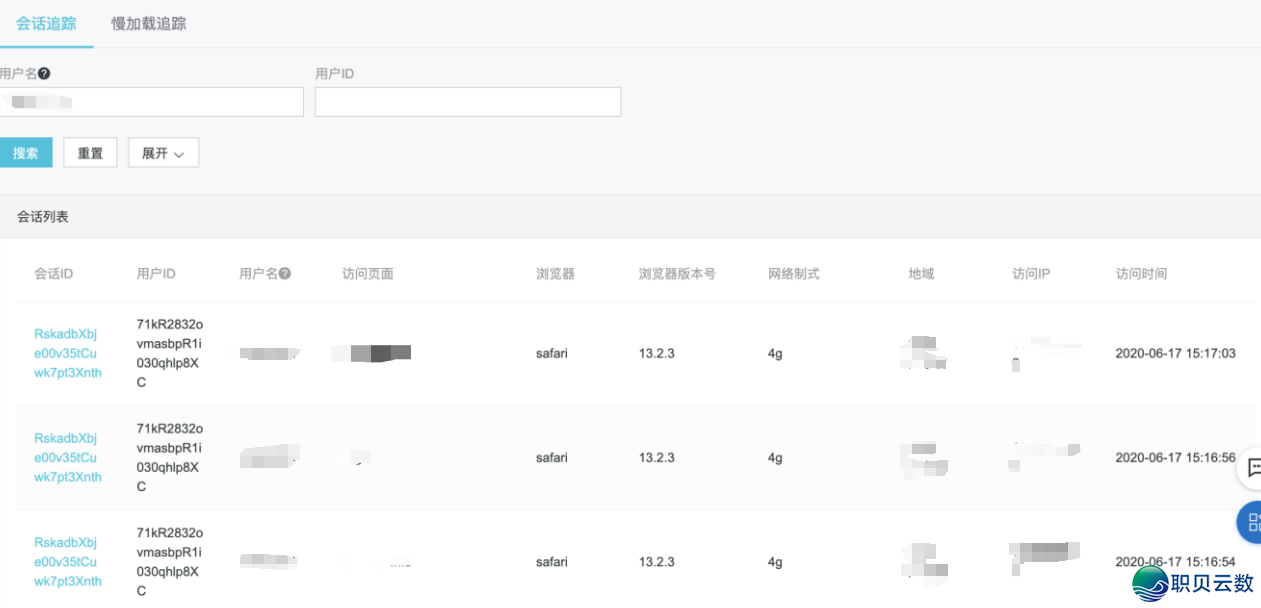
Task: Click help icon next to 用户名 filter label
Action: click(44, 73)
